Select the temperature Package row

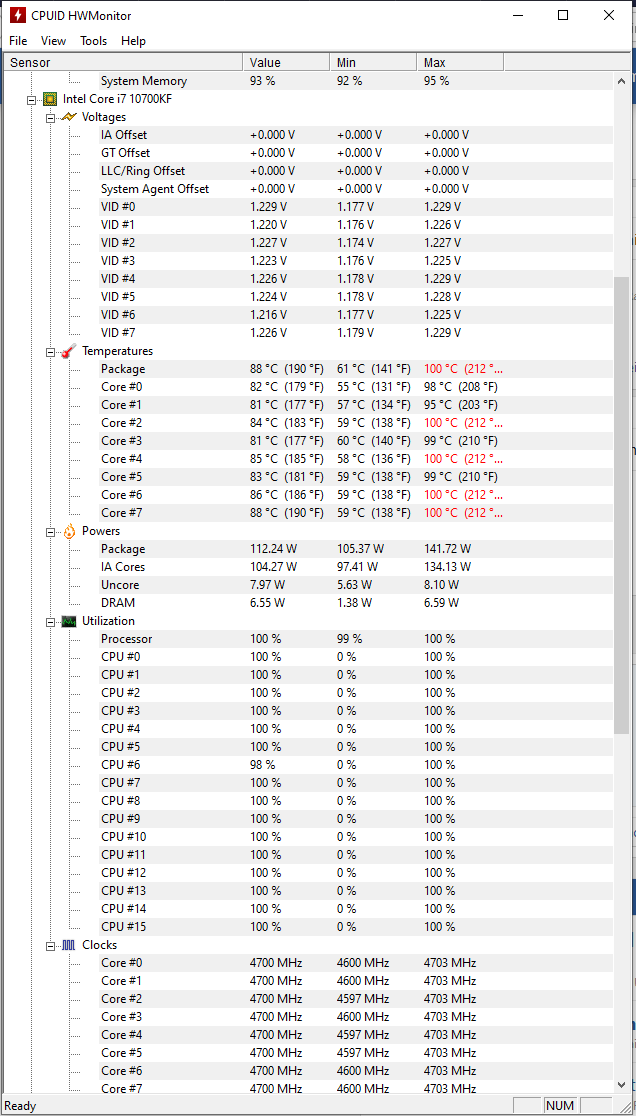pyautogui.click(x=356, y=369)
